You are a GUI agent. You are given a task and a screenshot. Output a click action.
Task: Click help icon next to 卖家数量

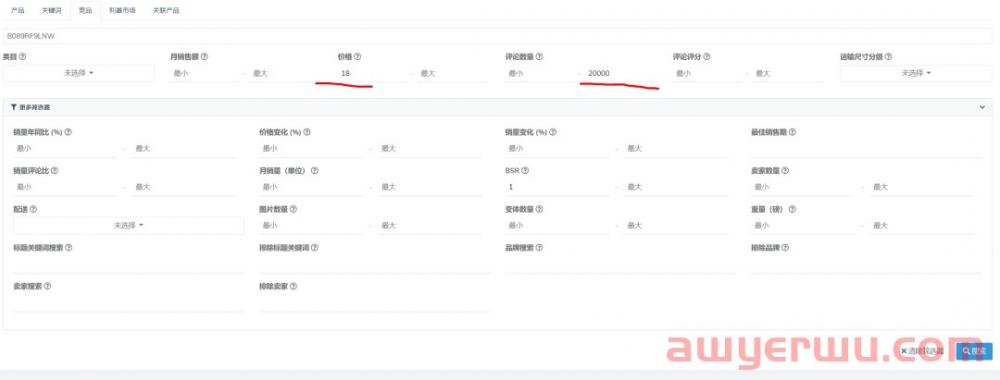coord(785,171)
